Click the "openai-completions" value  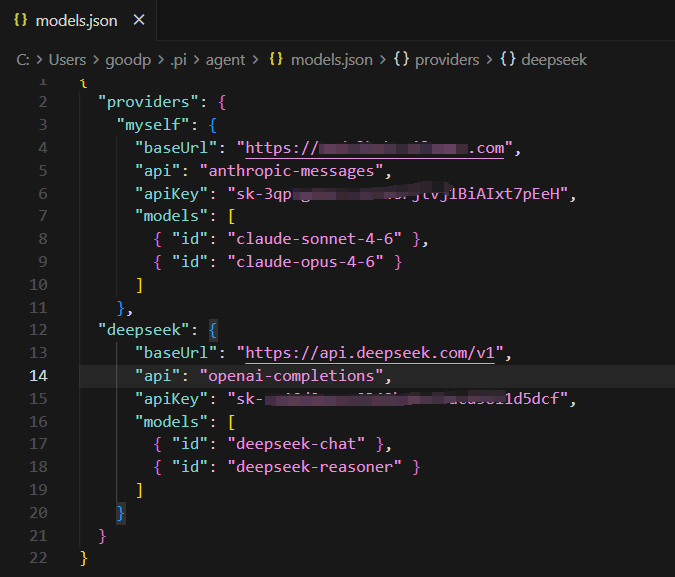[x=291, y=376]
